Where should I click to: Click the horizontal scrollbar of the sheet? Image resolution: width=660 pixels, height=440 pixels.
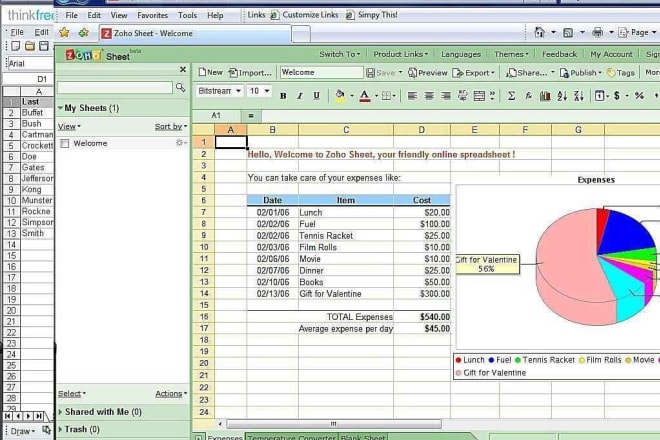pyautogui.click(x=334, y=424)
